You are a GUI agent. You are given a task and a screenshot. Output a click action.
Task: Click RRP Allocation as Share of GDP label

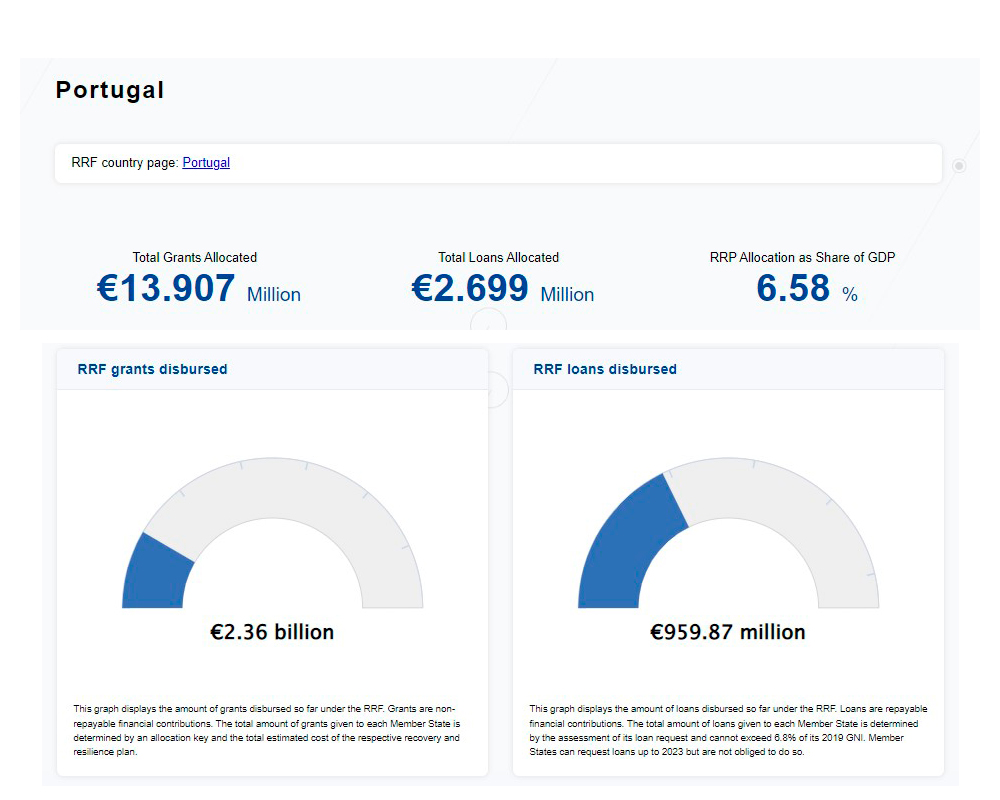tap(802, 257)
